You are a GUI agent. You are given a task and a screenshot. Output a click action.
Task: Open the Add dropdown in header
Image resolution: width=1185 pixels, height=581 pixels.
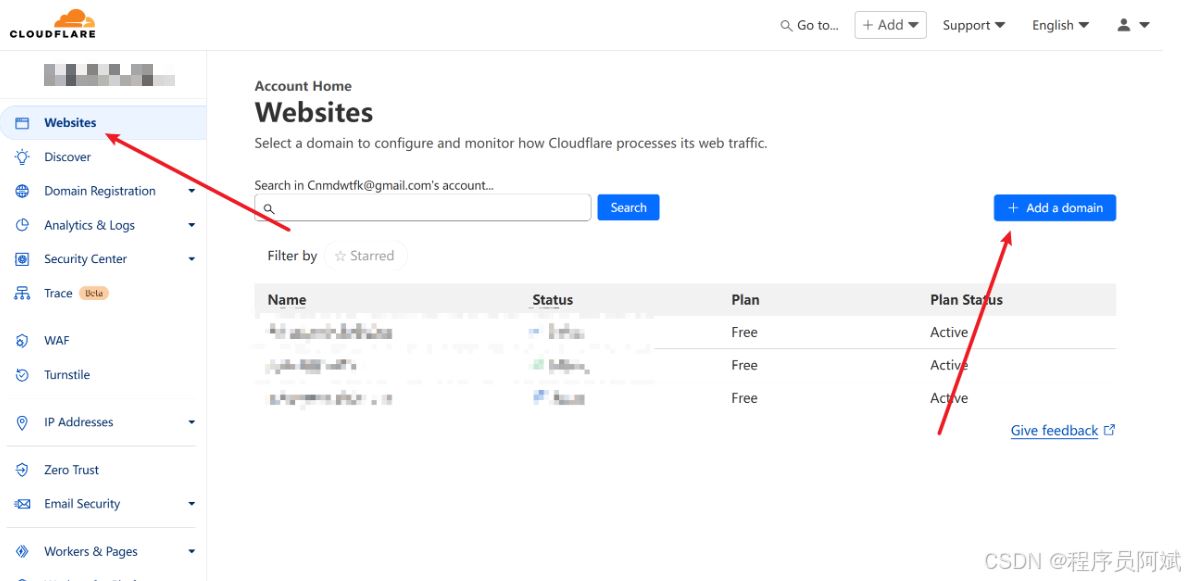pyautogui.click(x=890, y=25)
